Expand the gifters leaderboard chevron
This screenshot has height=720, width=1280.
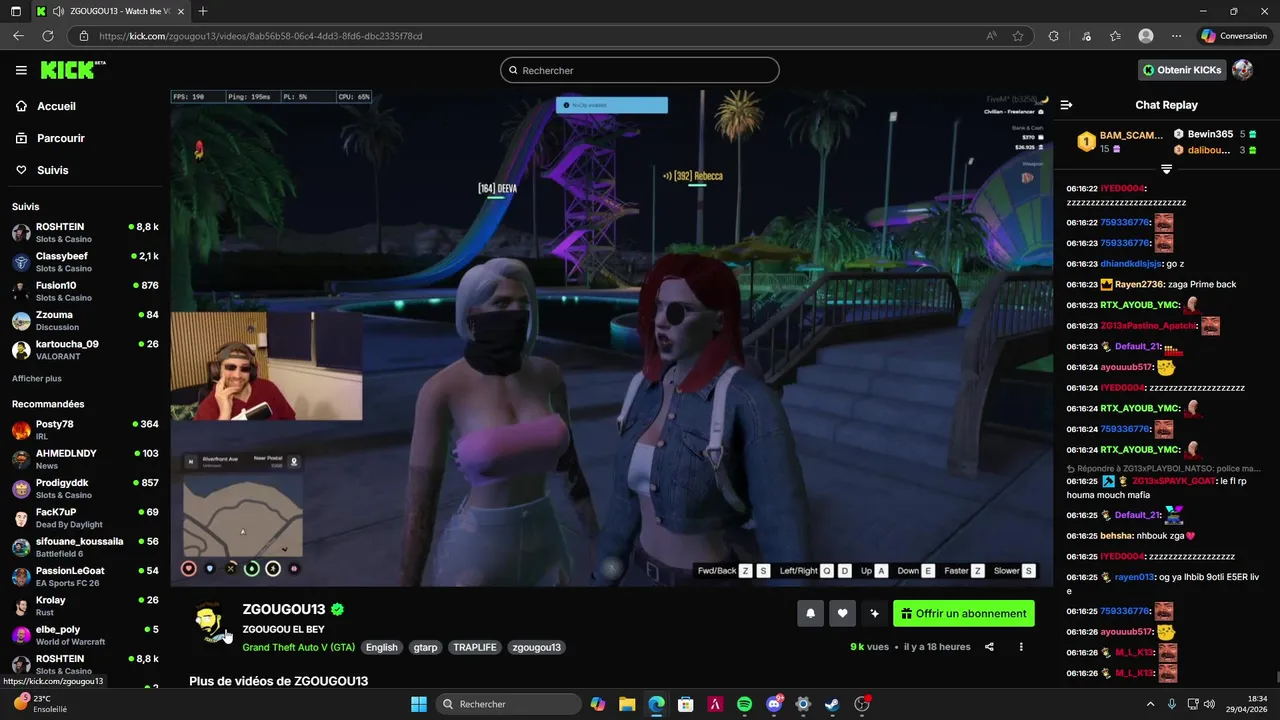1166,168
